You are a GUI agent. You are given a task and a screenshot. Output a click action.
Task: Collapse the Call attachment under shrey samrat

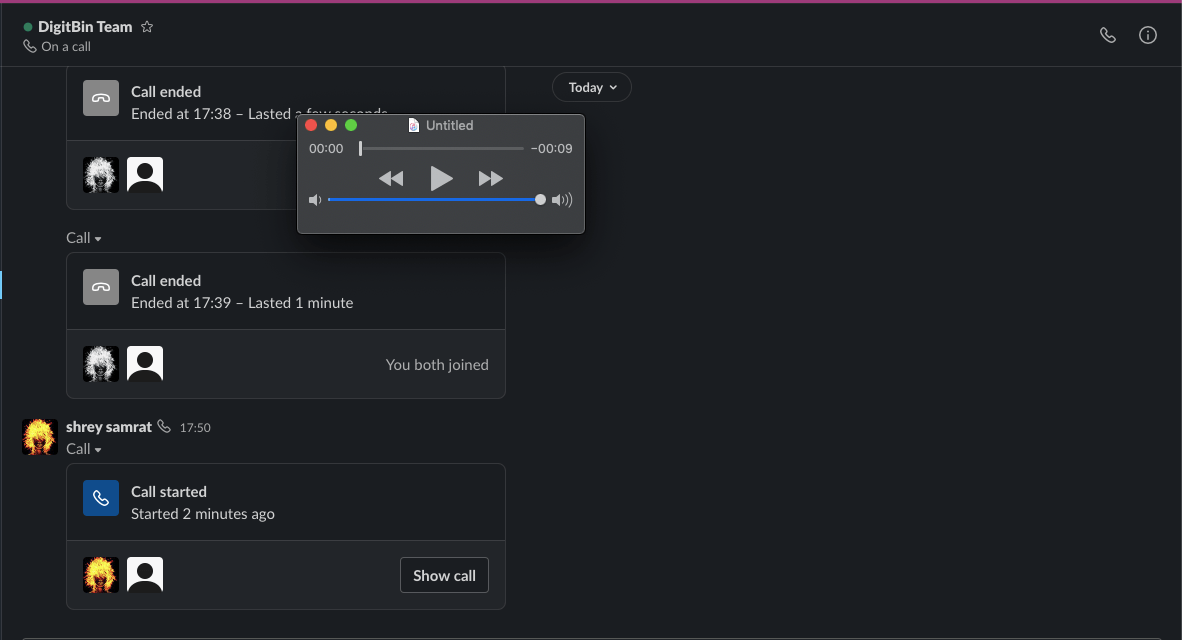coord(84,449)
